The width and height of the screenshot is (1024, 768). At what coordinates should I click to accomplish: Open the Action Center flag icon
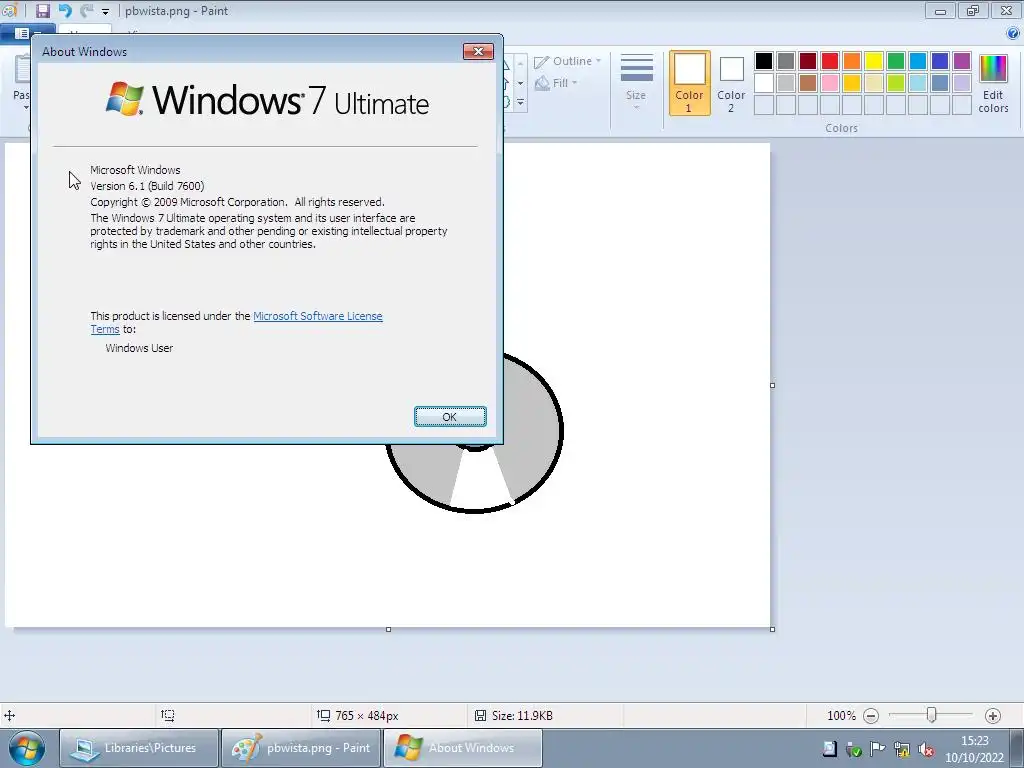click(877, 749)
